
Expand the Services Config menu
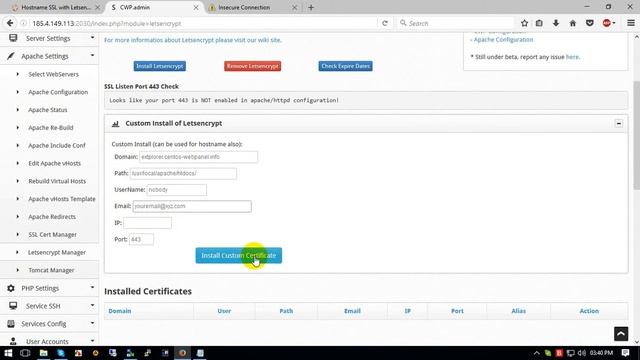[x=49, y=324]
